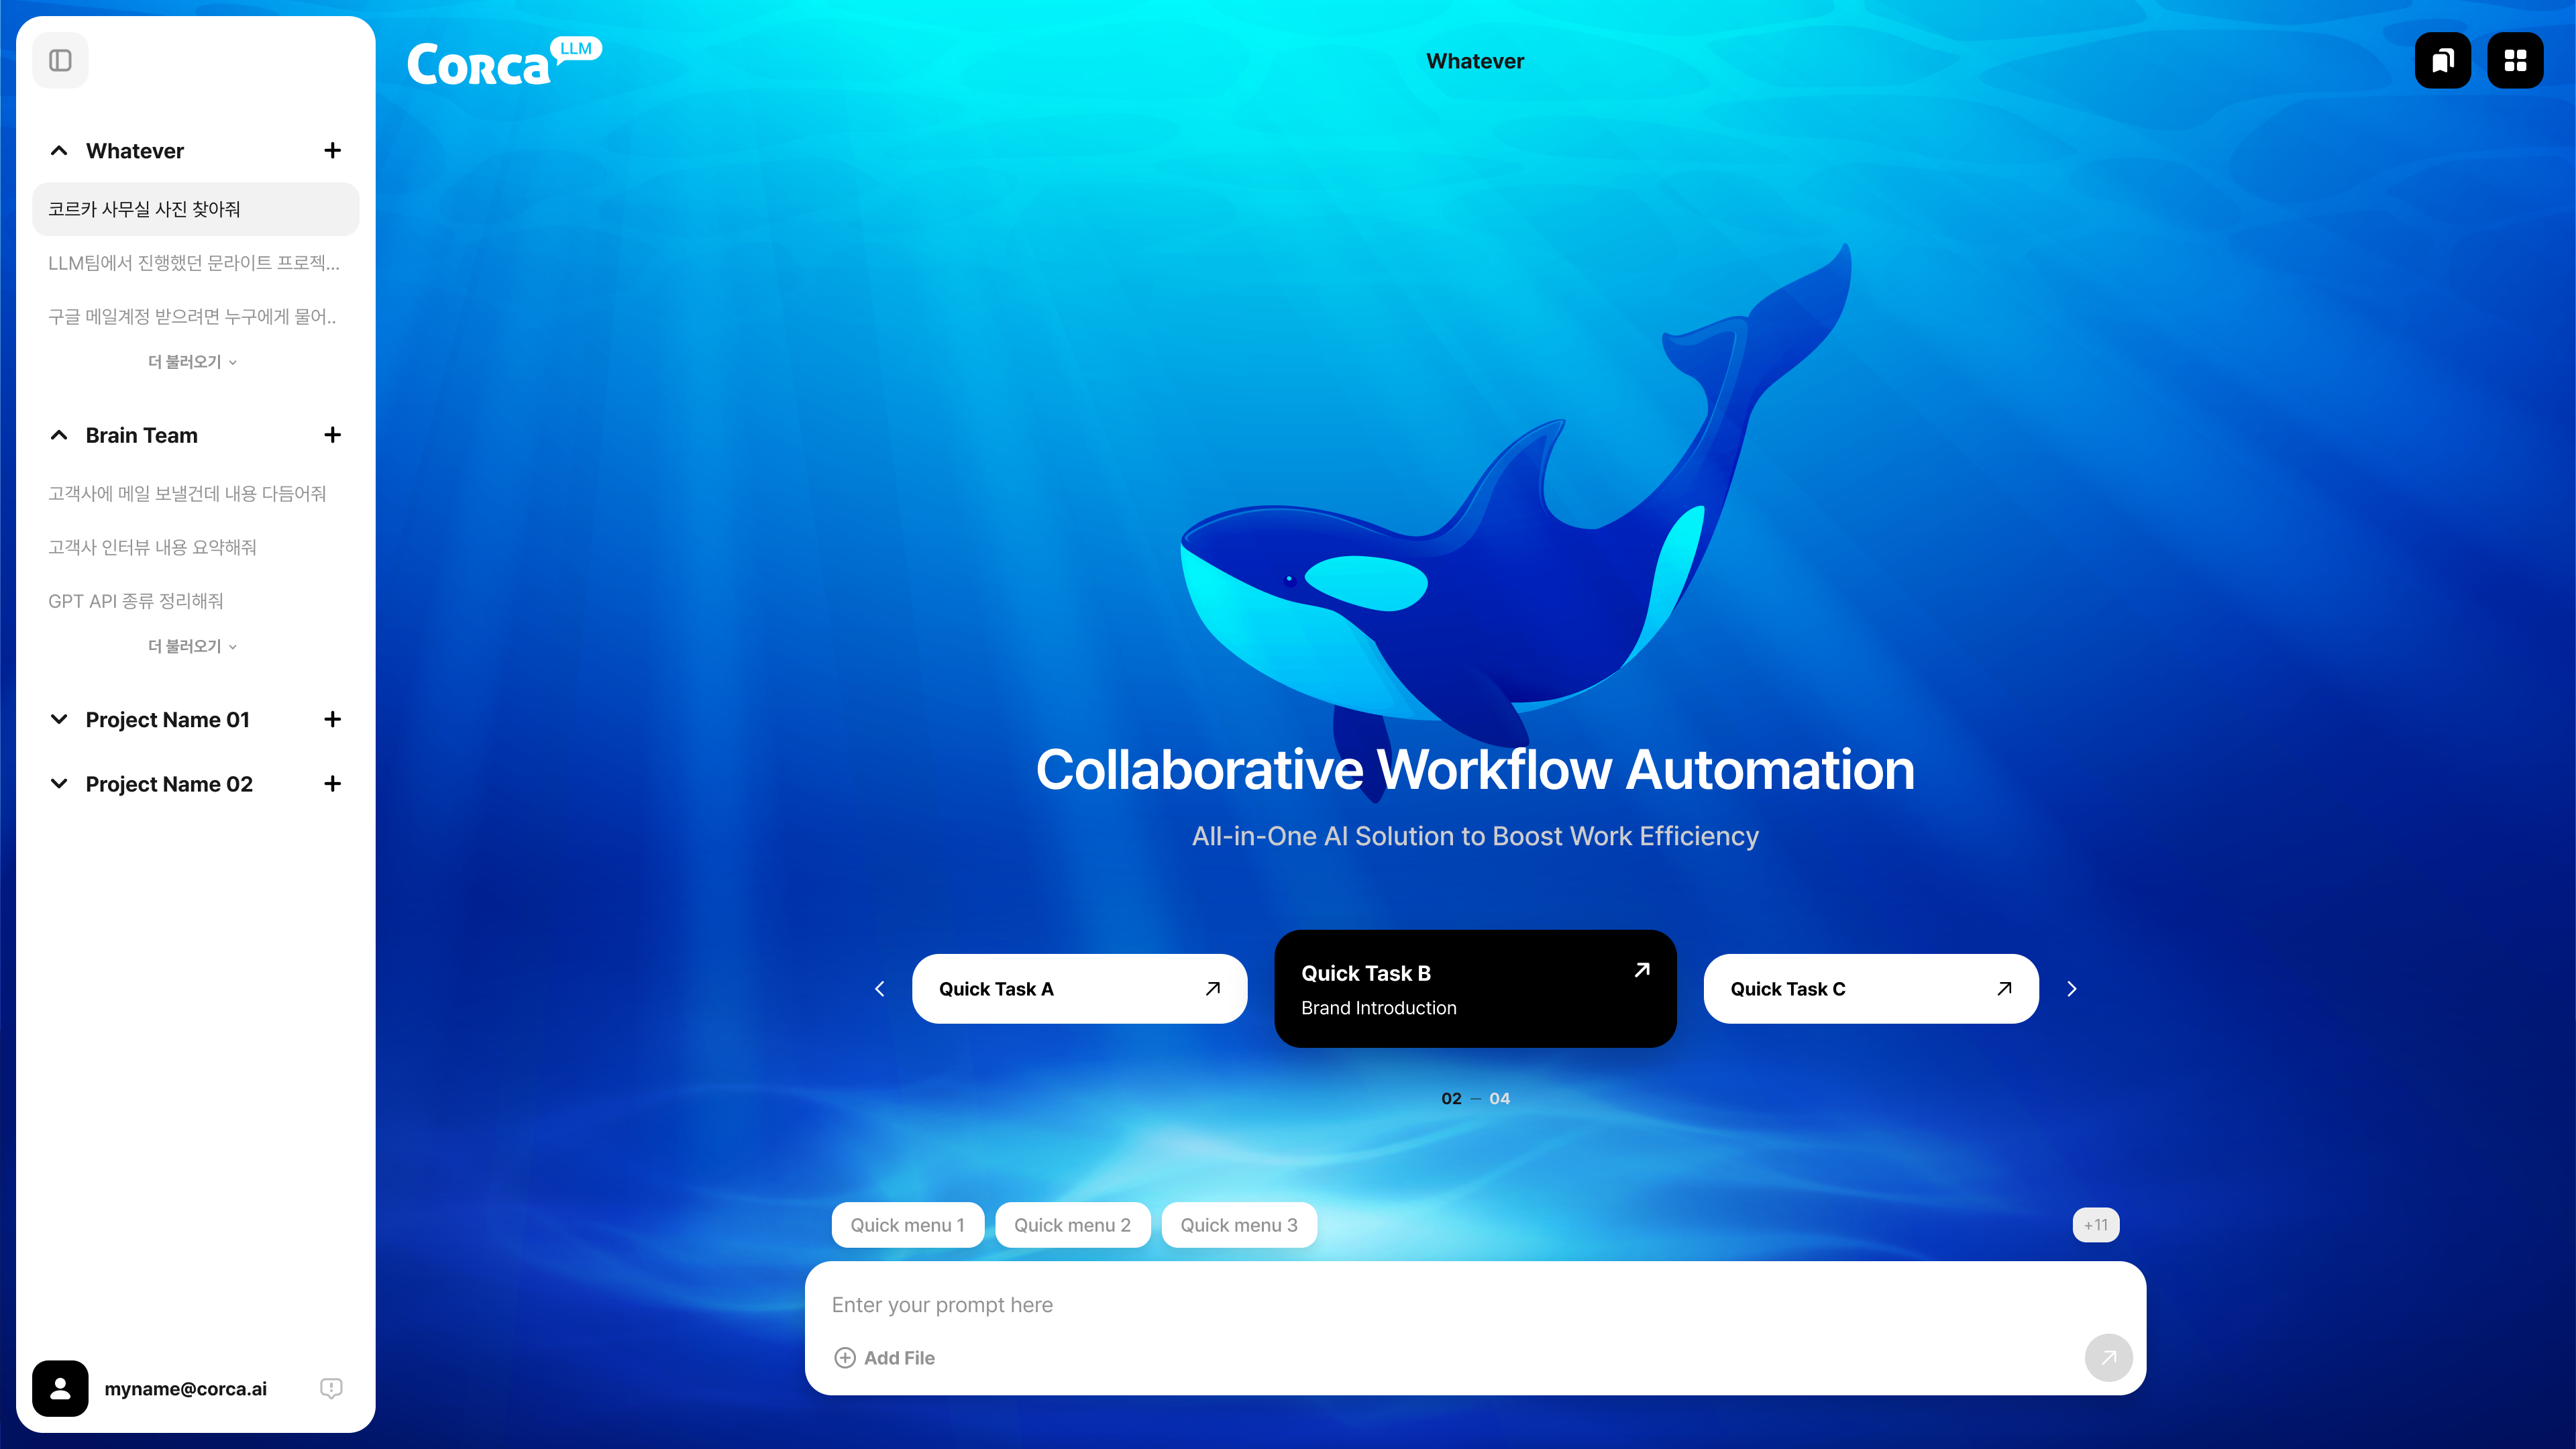
Task: Click the Corca LLM logo
Action: pyautogui.click(x=503, y=60)
